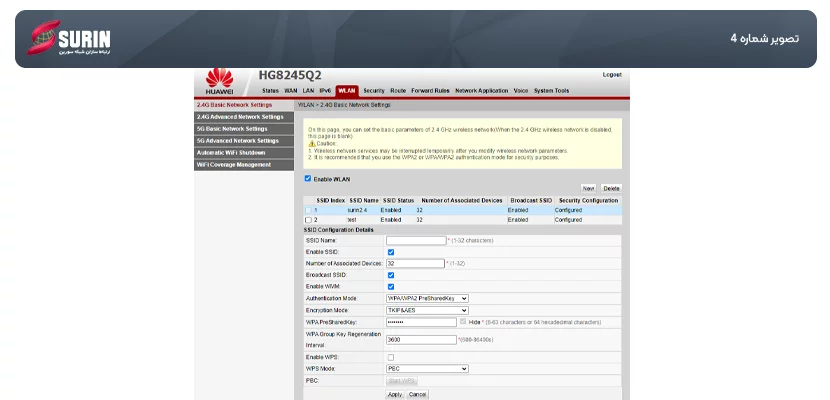
Task: Open the WPS Mode dropdown
Action: coord(427,369)
